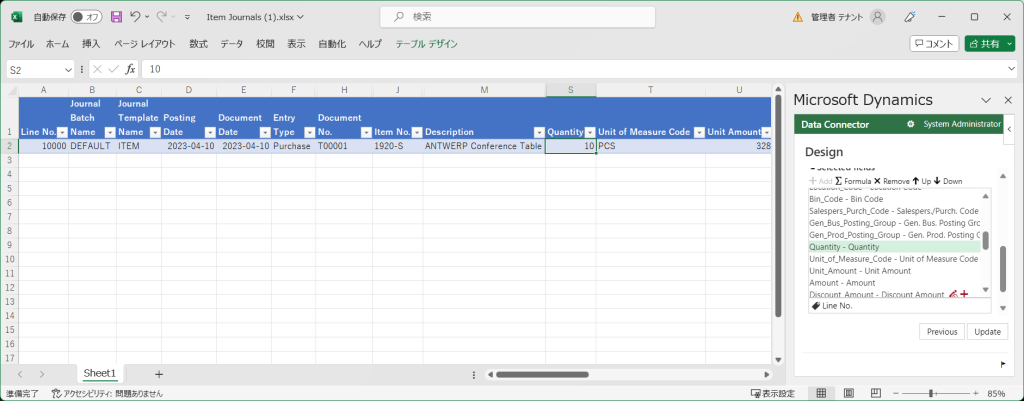This screenshot has height=401, width=1024.
Task: Click the Redo arrow icon
Action: [x=162, y=16]
